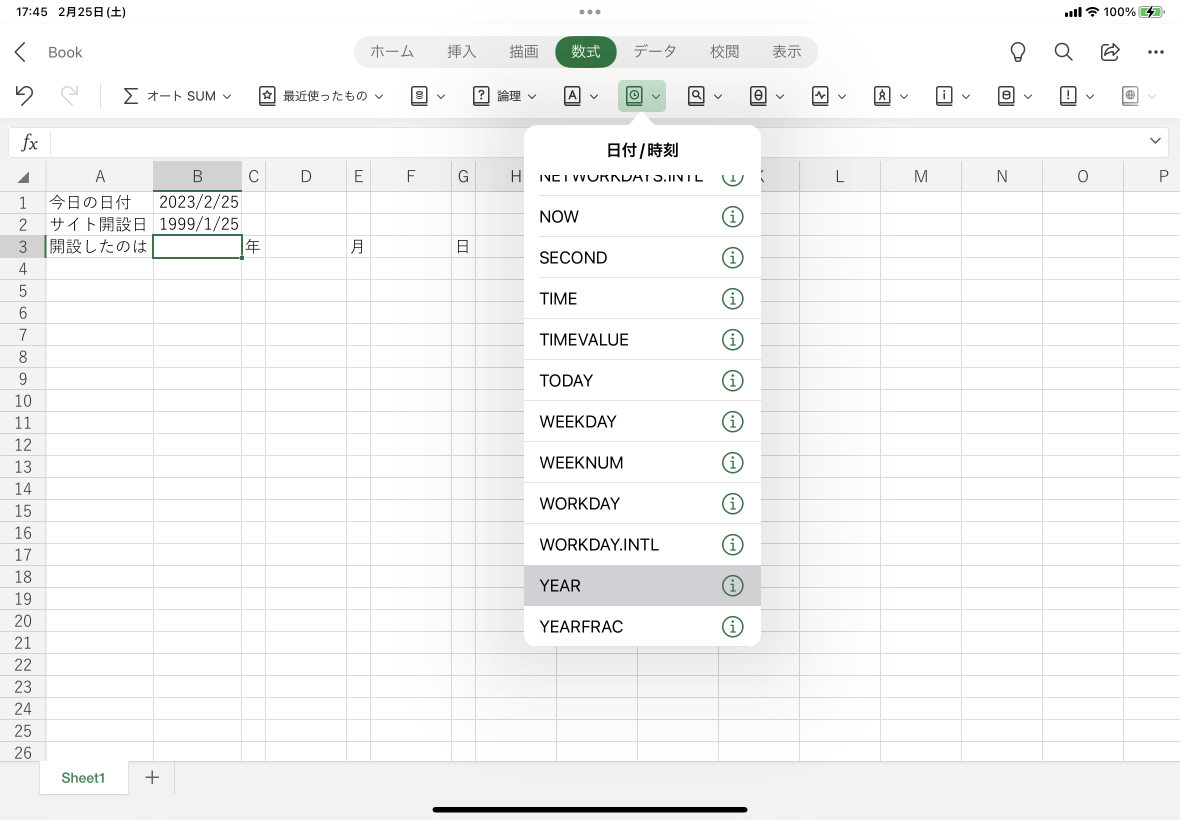1180x820 pixels.
Task: Open the text functions letter A icon
Action: (x=572, y=96)
